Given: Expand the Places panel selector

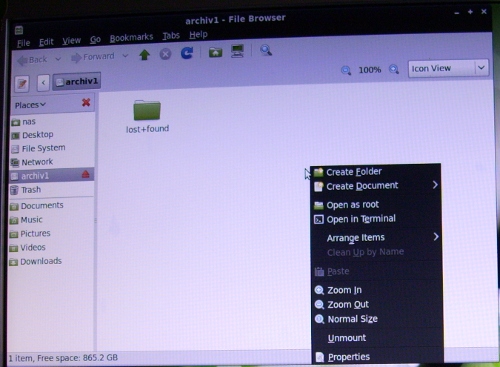Looking at the screenshot, I should point(30,105).
